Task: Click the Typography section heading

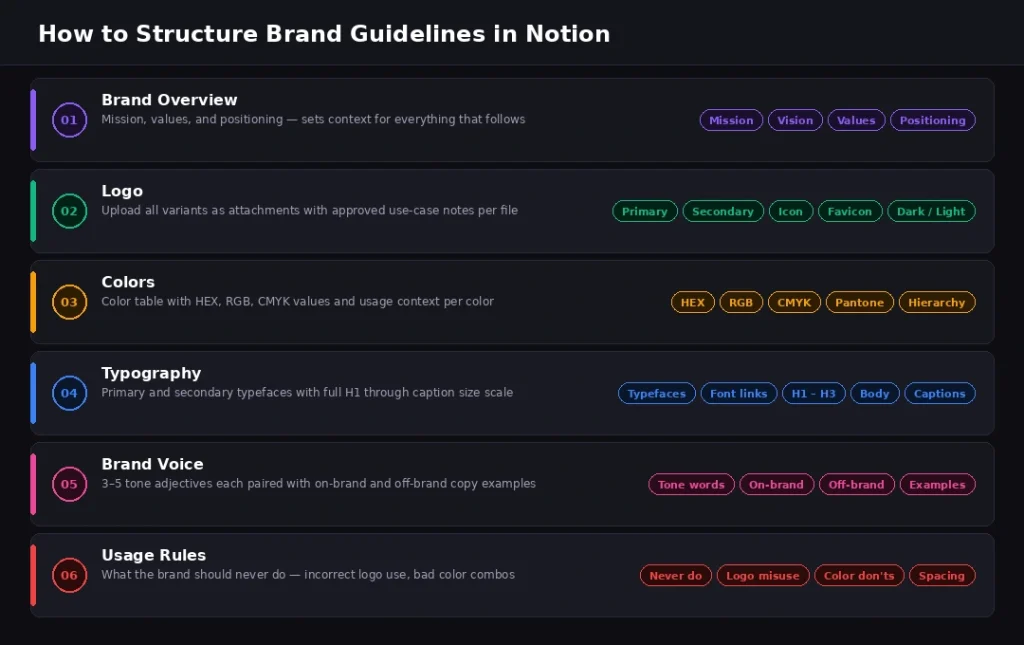Action: pyautogui.click(x=151, y=373)
